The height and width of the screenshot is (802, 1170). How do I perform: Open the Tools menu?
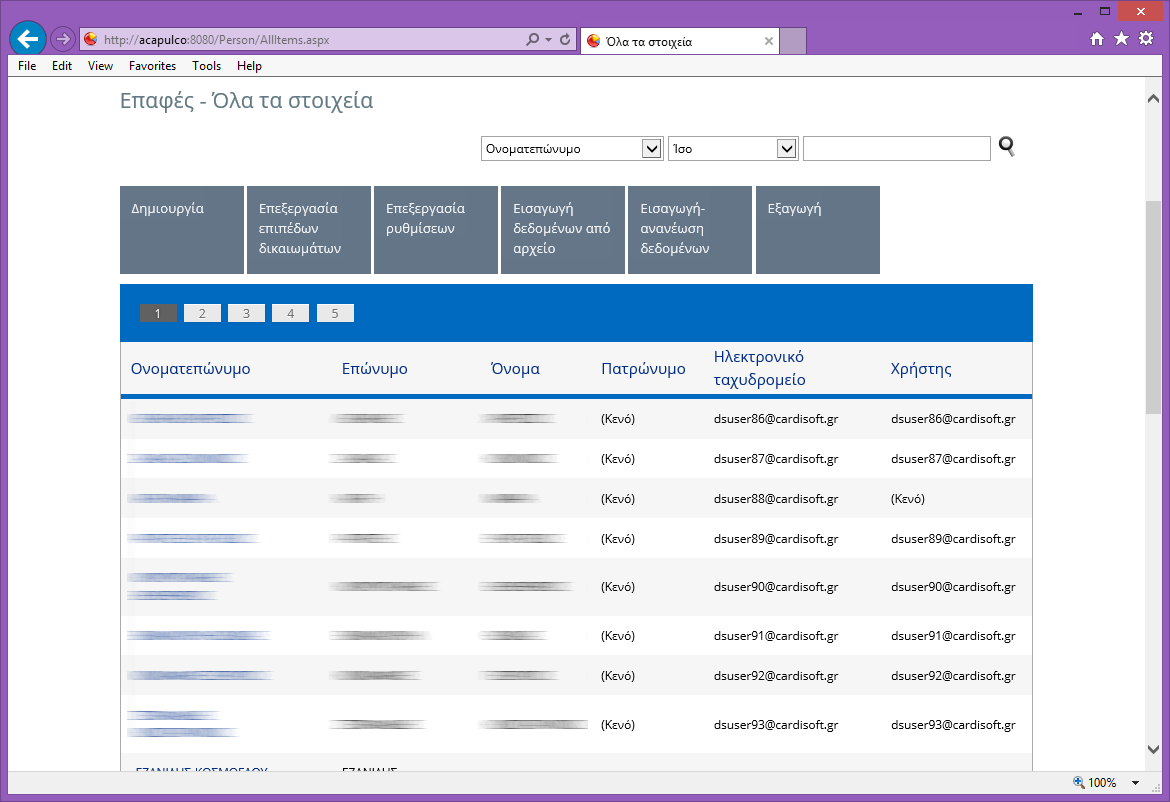point(207,66)
